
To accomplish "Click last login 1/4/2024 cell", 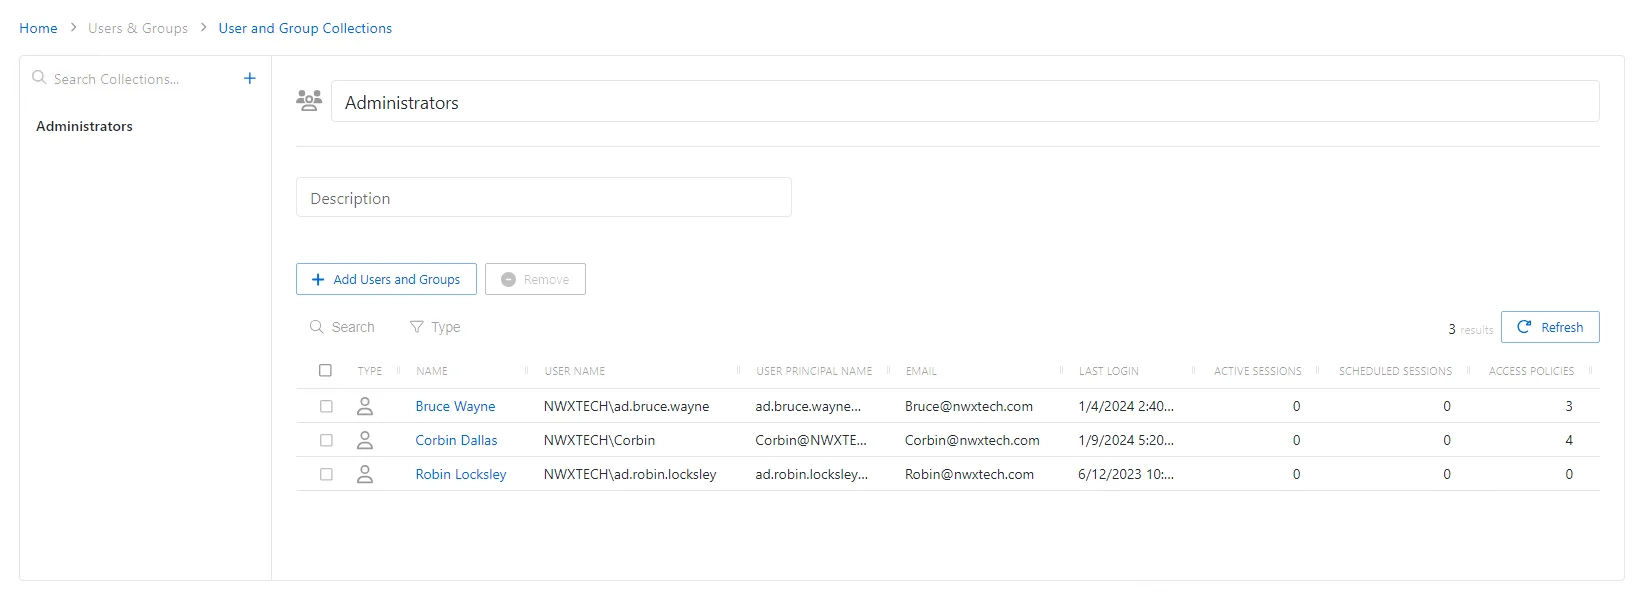I will click(x=1126, y=406).
